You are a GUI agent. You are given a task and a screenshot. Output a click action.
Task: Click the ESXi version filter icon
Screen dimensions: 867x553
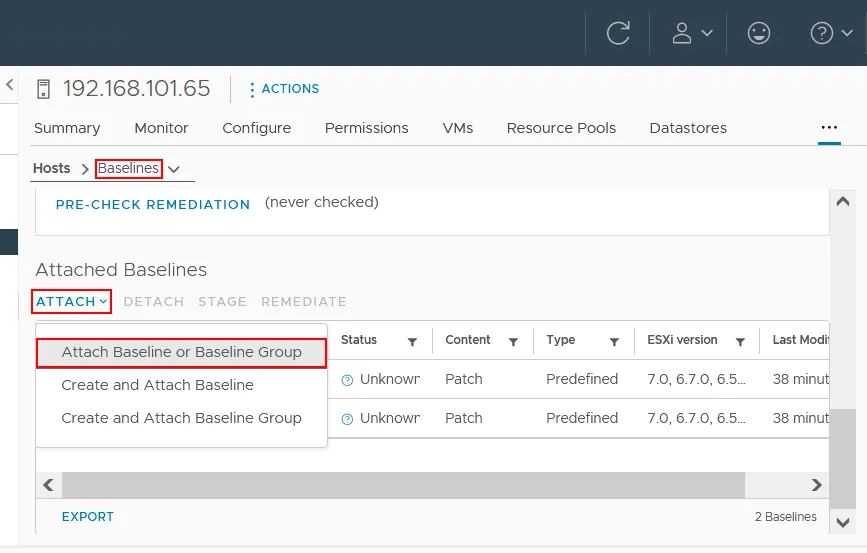point(740,342)
